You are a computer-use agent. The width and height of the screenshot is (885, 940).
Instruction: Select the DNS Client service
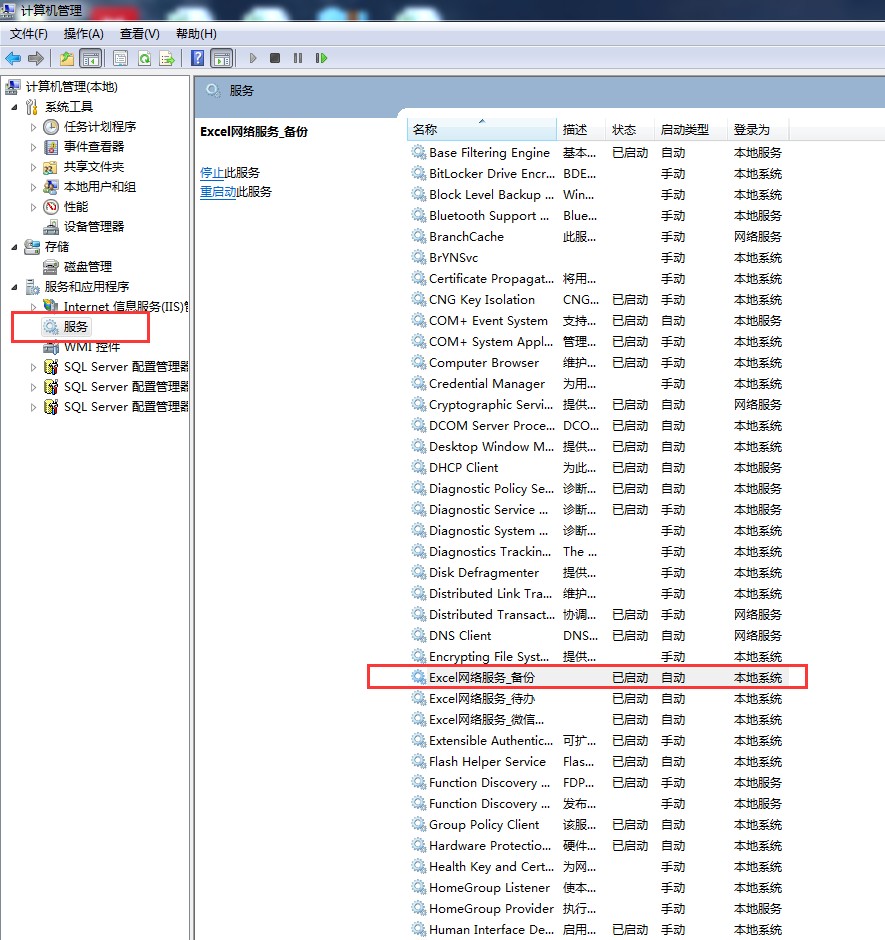pyautogui.click(x=598, y=635)
